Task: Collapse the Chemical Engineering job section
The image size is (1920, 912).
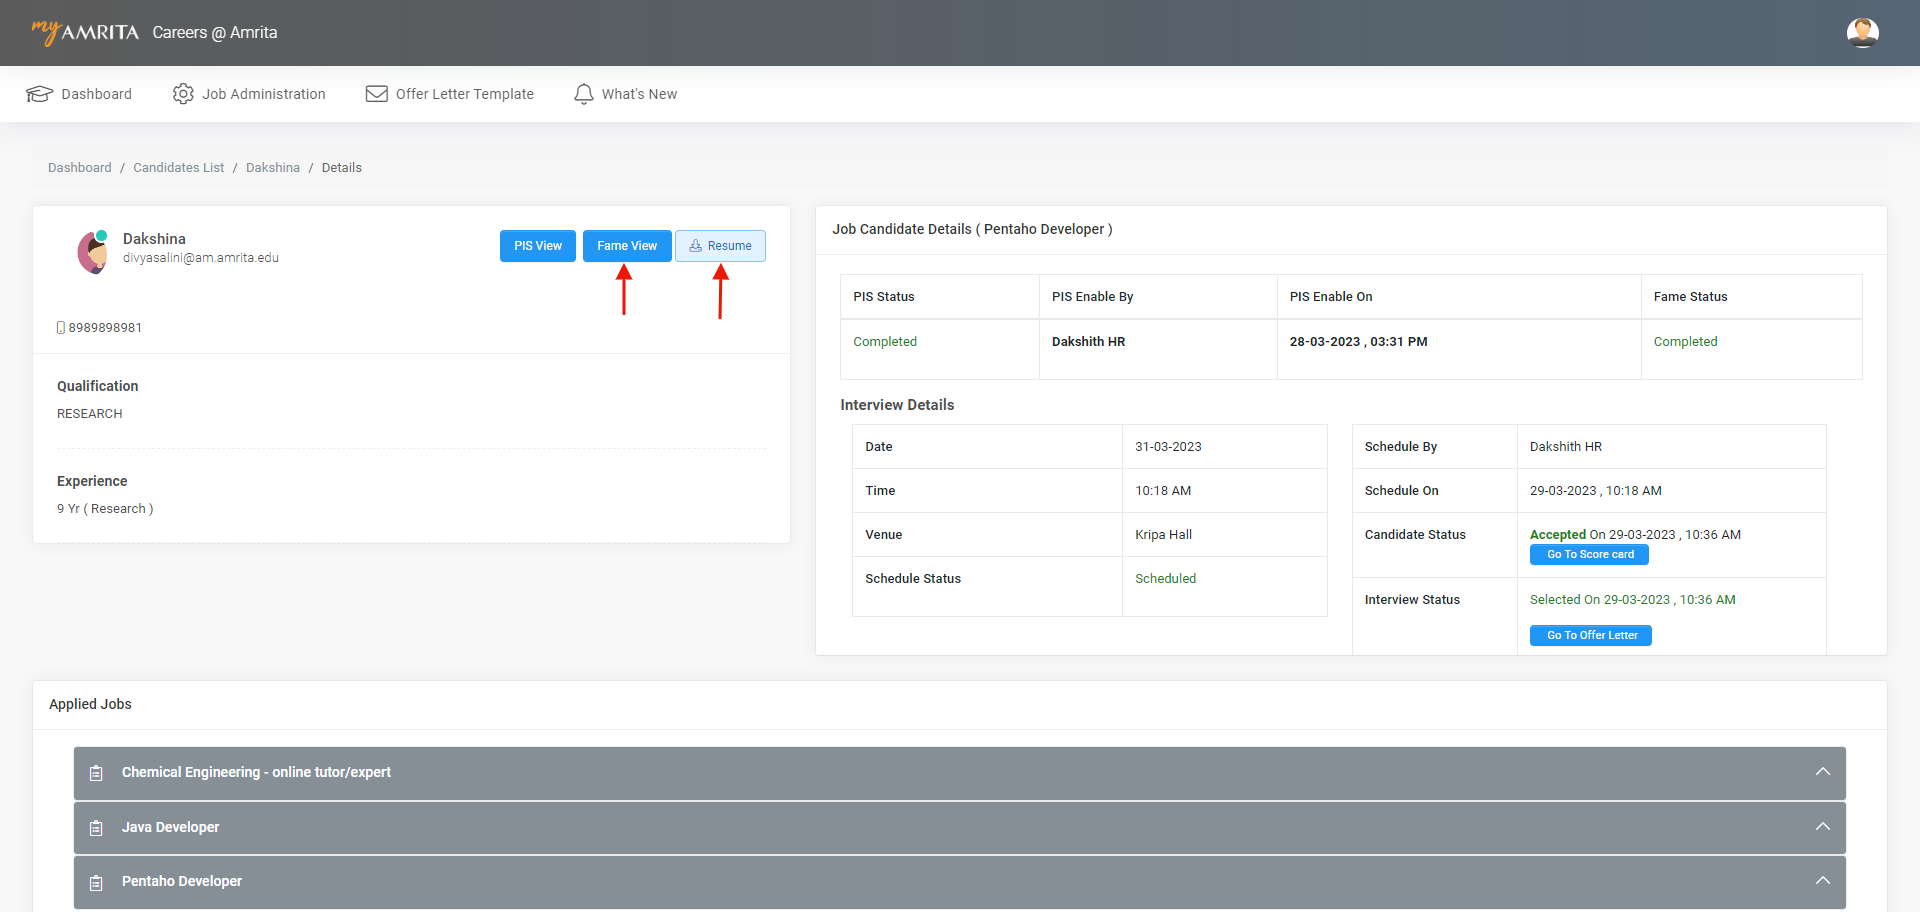Action: pos(1822,772)
